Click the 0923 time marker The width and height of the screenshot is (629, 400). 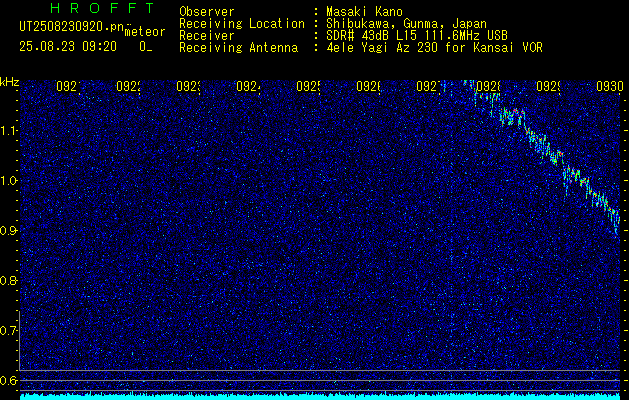[x=189, y=86]
